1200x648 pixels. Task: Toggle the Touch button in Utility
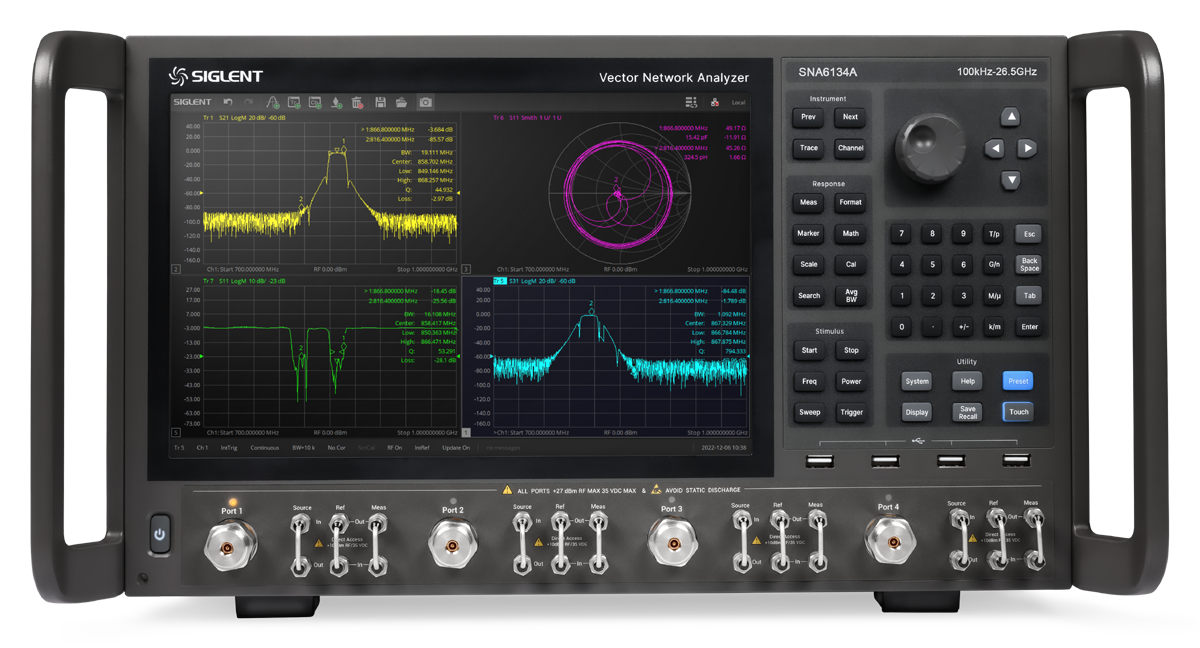1018,412
